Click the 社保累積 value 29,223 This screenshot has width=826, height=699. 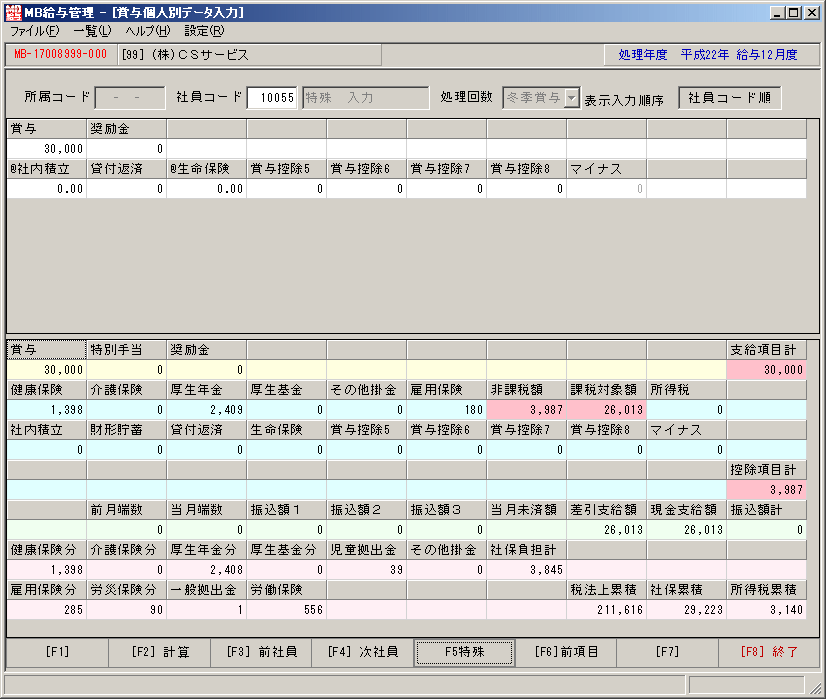click(687, 610)
